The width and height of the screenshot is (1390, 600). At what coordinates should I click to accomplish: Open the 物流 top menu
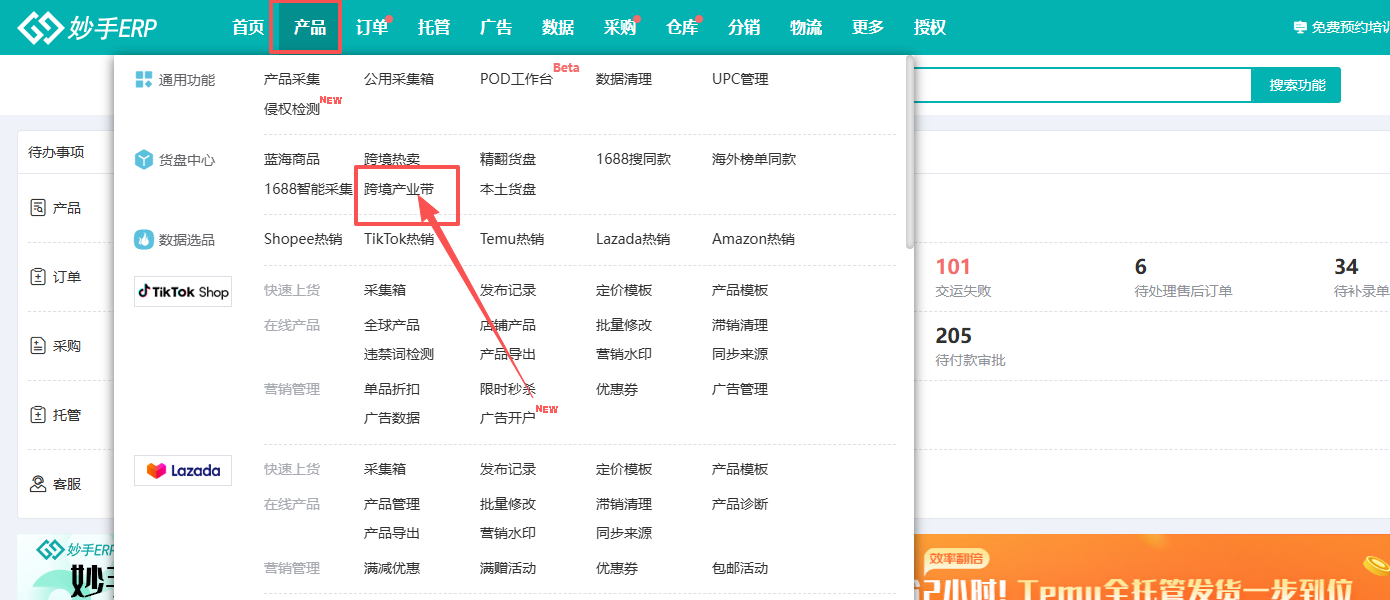coord(806,28)
